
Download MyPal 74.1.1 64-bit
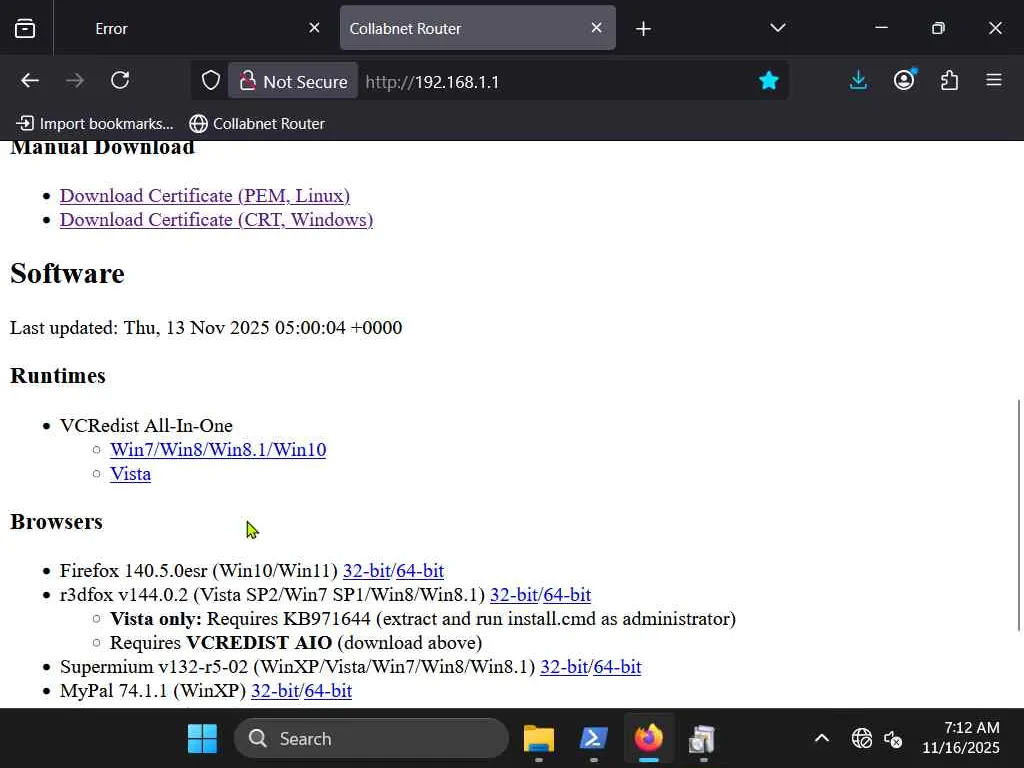(328, 690)
